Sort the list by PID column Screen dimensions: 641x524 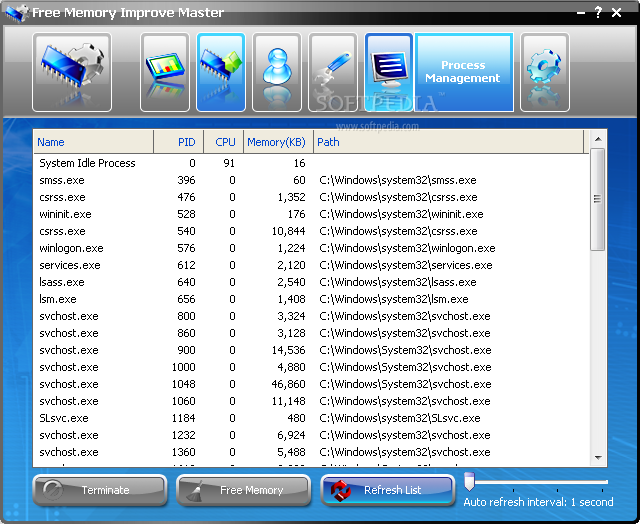(x=179, y=142)
